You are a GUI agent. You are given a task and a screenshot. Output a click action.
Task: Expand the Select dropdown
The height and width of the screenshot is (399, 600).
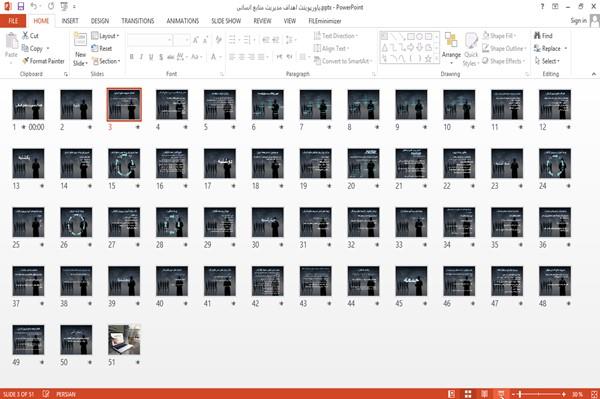(x=547, y=61)
